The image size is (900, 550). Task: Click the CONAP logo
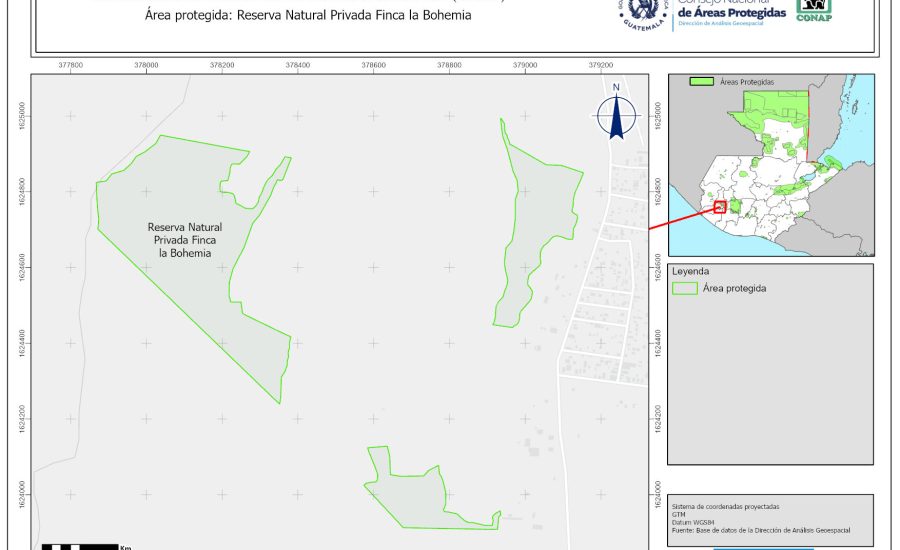814,10
